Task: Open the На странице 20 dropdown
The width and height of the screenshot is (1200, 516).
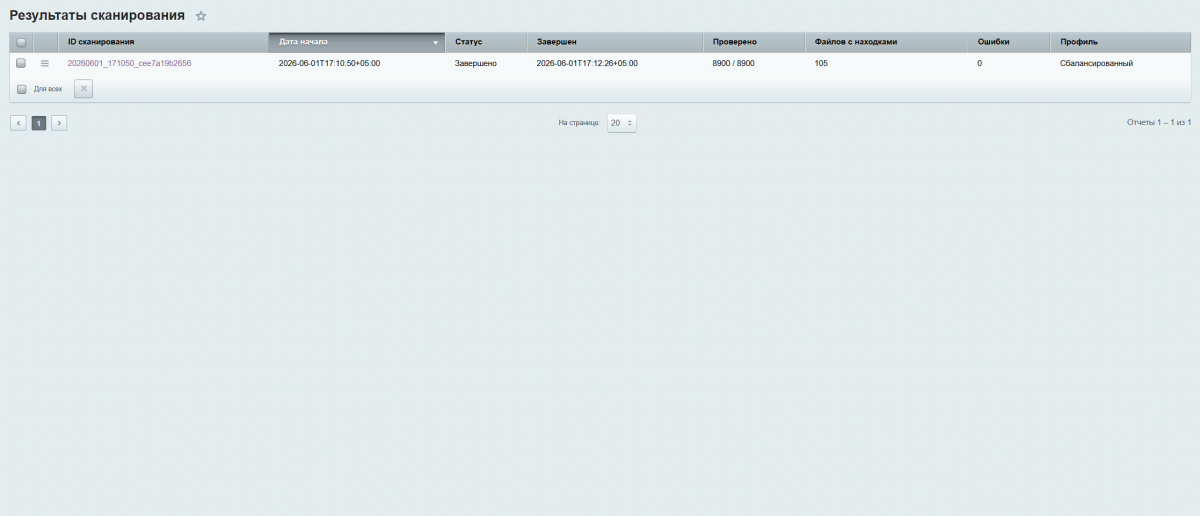Action: point(622,123)
